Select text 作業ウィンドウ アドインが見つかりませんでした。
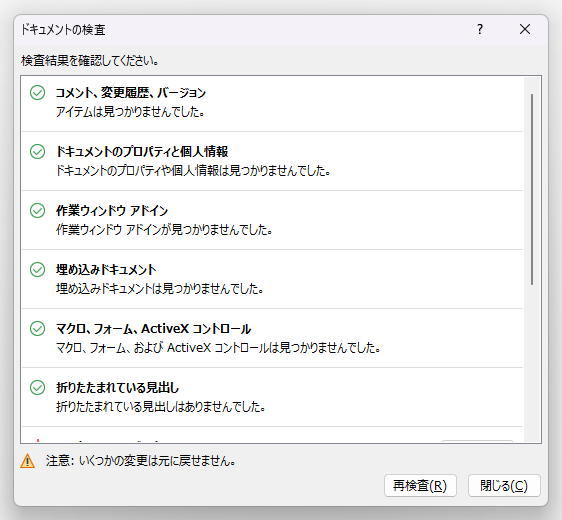Viewport: 562px width, 520px height. click(164, 230)
